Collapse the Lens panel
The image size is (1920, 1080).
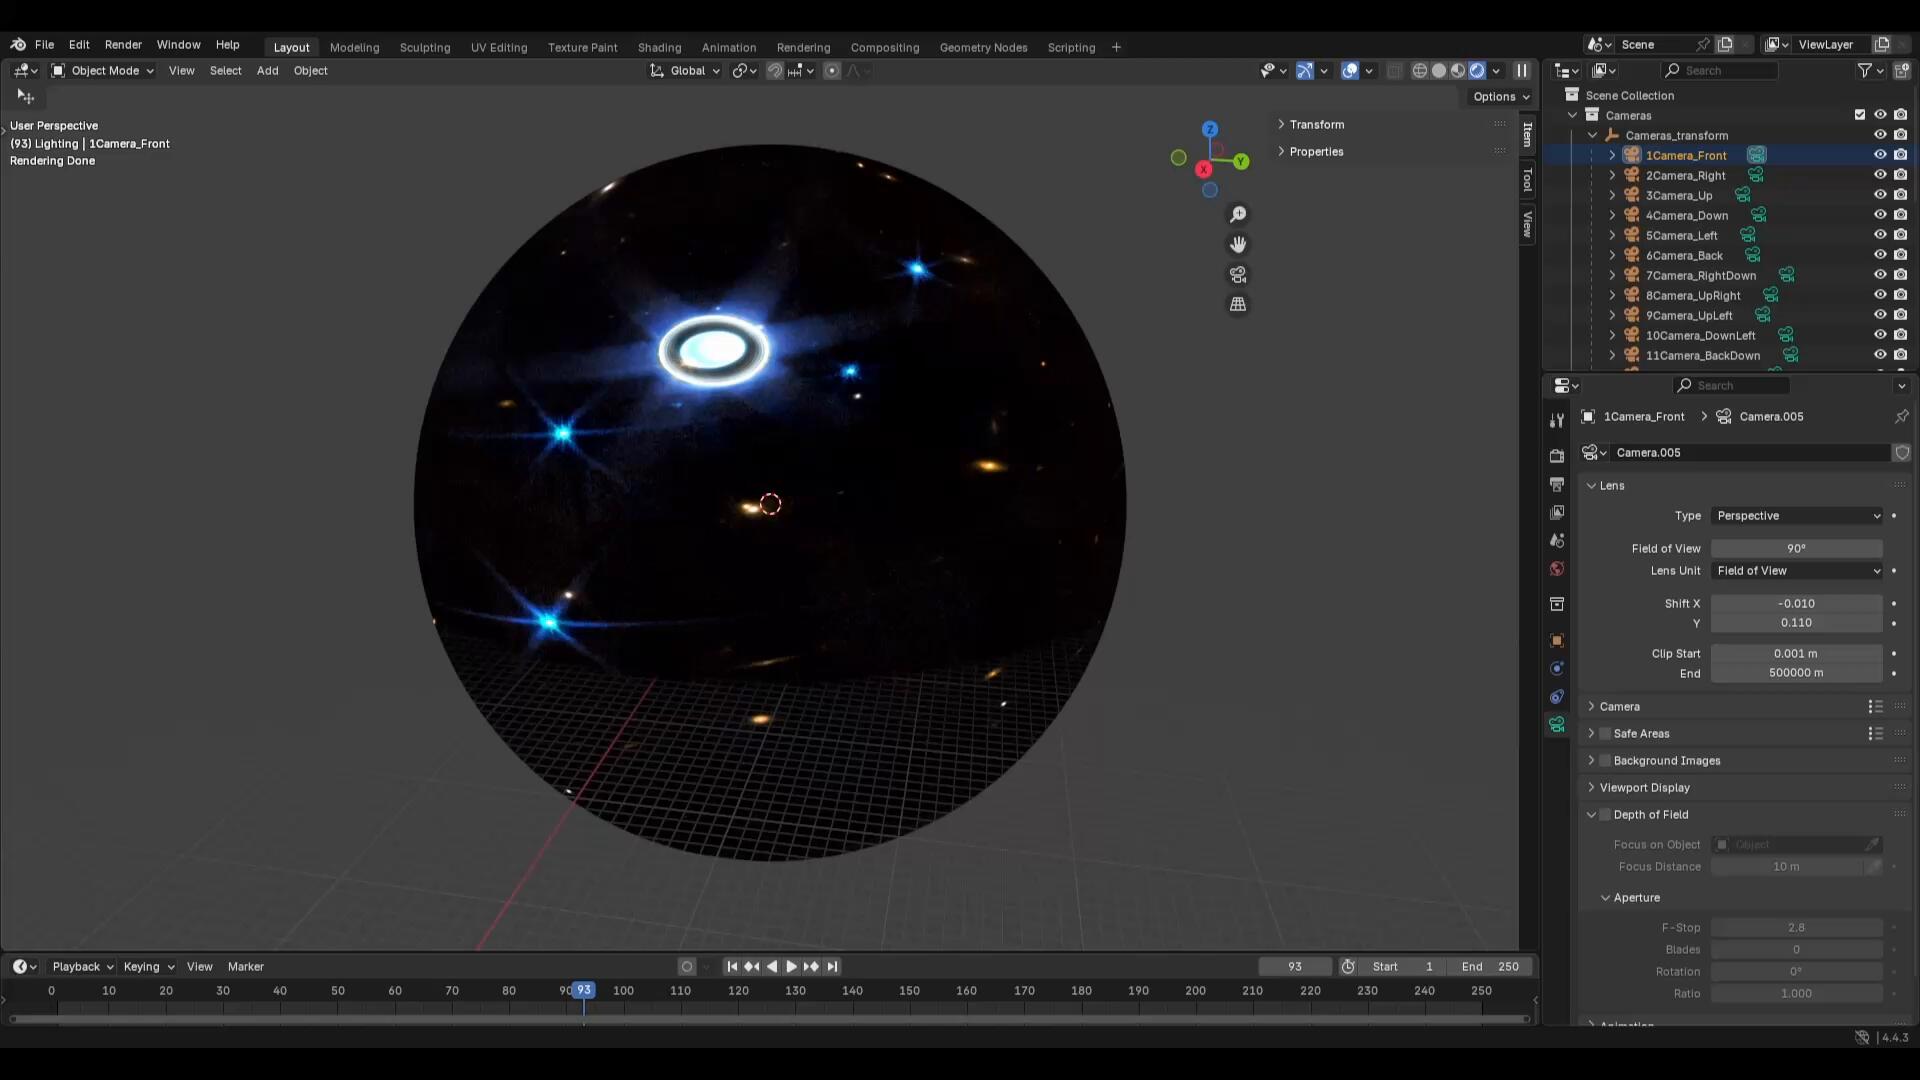click(1611, 485)
